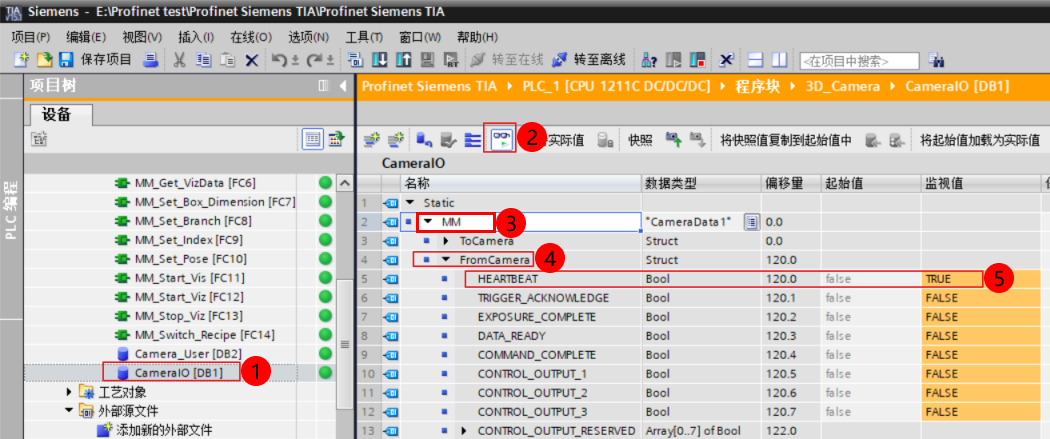Click the binoculars icon beside search field
The width and height of the screenshot is (1050, 439).
[x=936, y=60]
